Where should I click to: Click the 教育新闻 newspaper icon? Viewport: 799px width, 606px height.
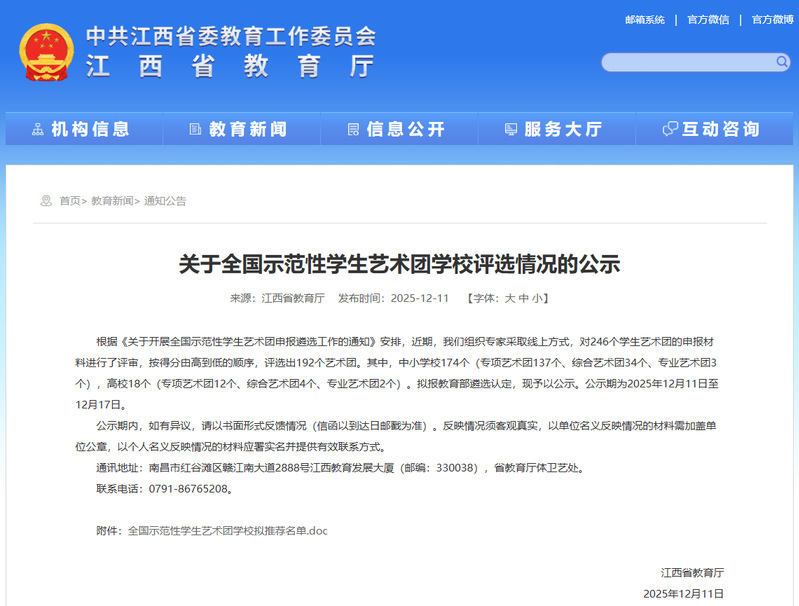click(x=195, y=129)
